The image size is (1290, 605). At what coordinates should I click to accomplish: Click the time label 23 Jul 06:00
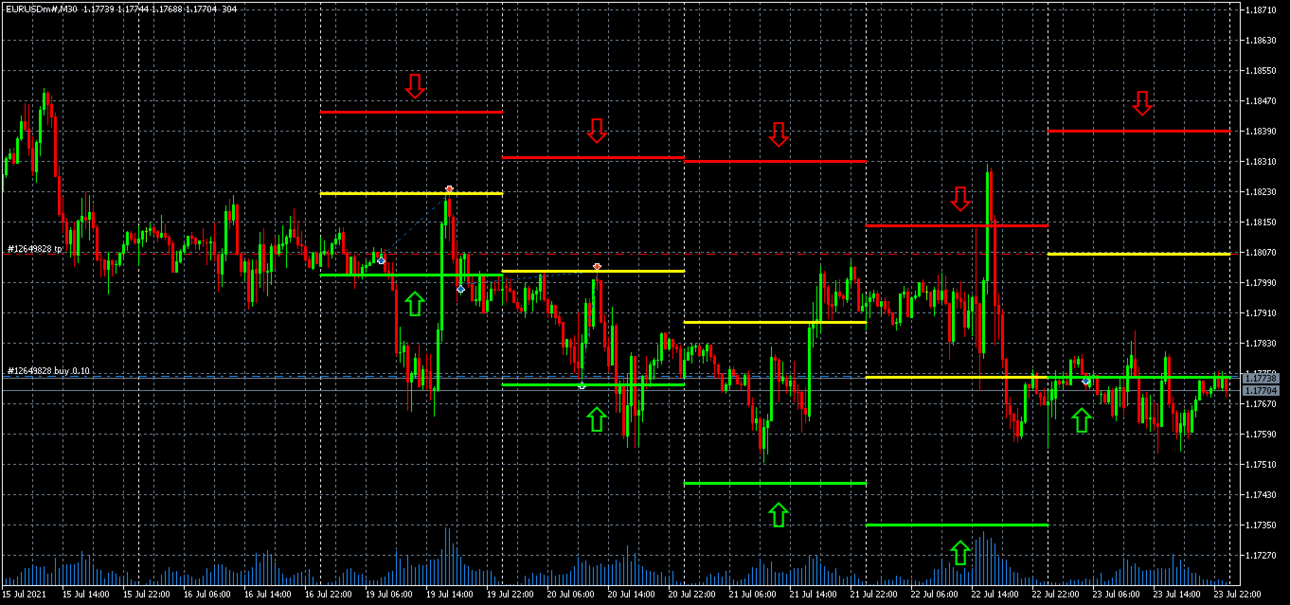pyautogui.click(x=1116, y=595)
